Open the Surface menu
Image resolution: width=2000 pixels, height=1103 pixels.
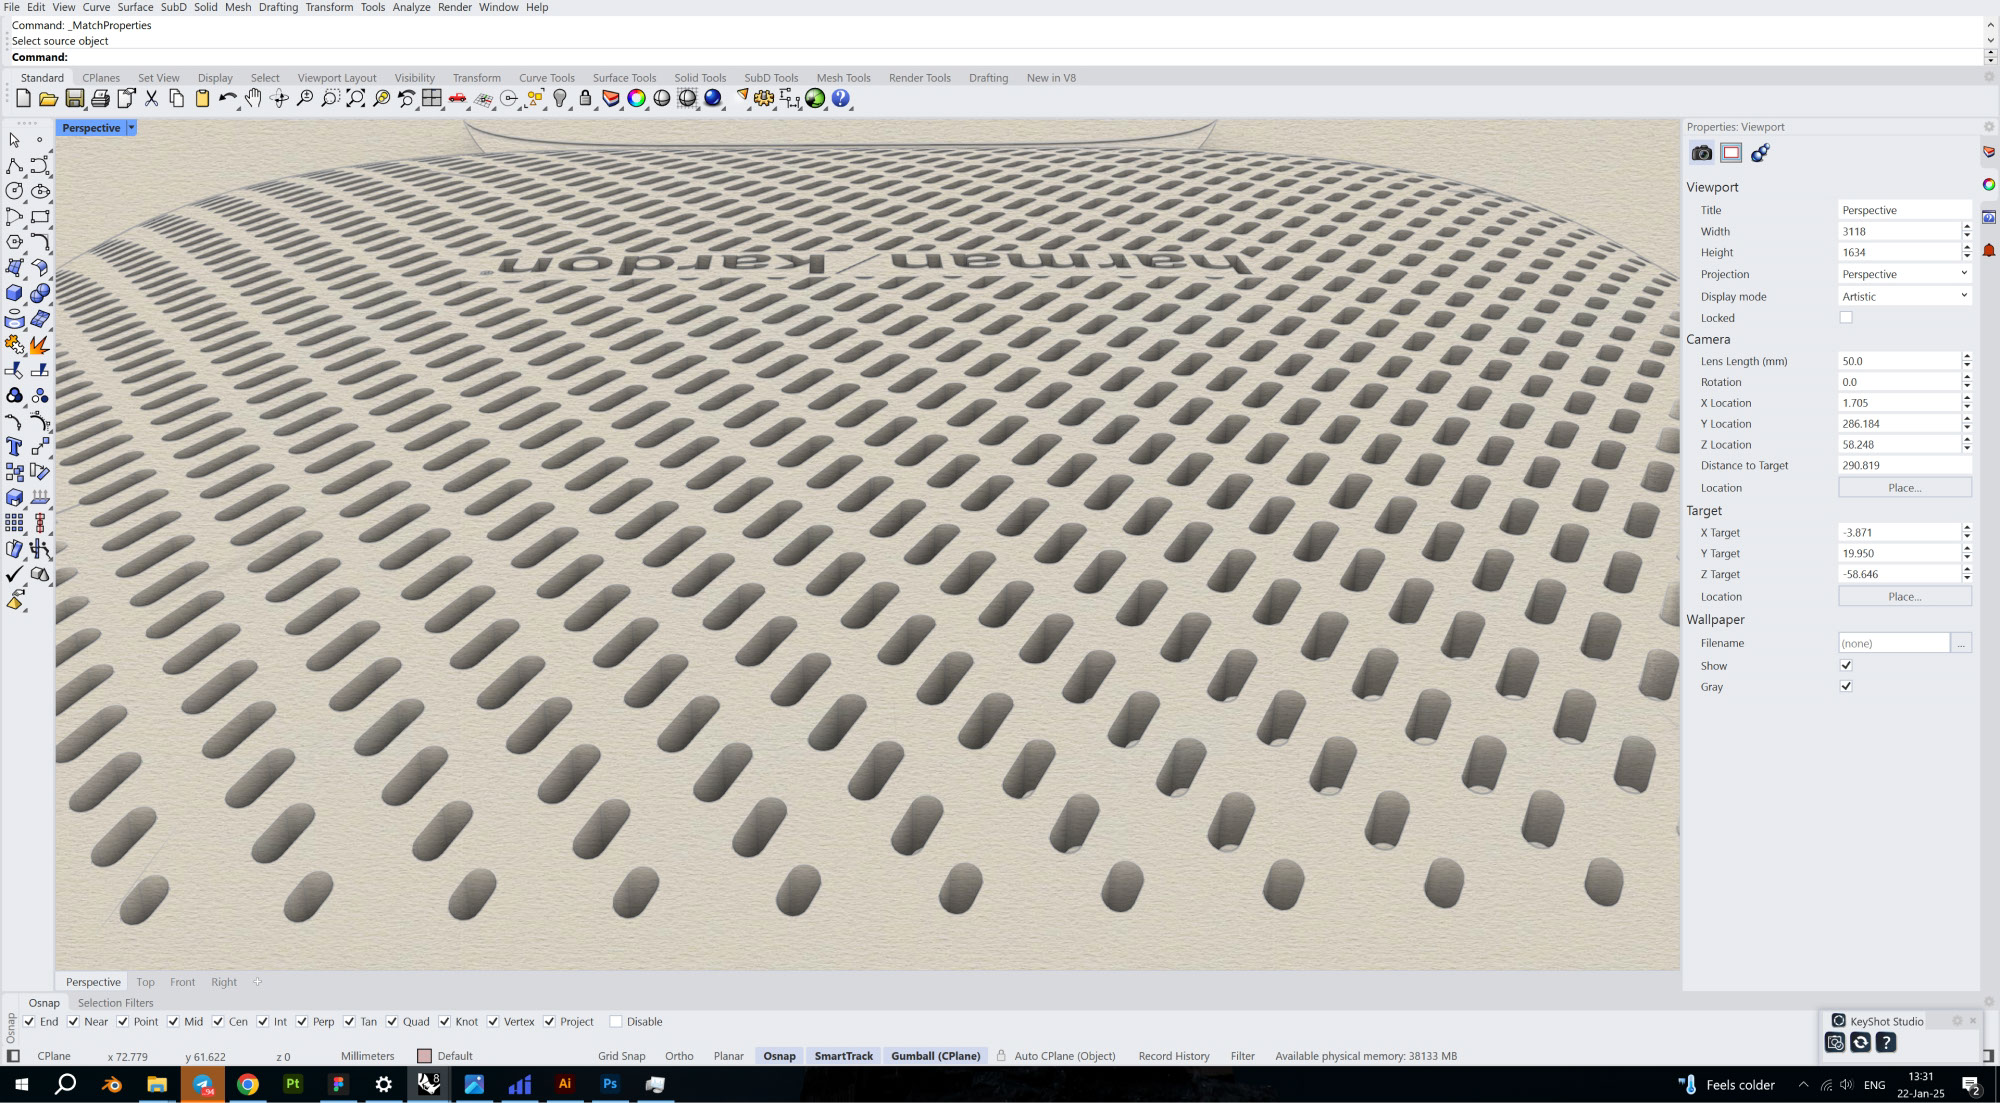point(135,7)
